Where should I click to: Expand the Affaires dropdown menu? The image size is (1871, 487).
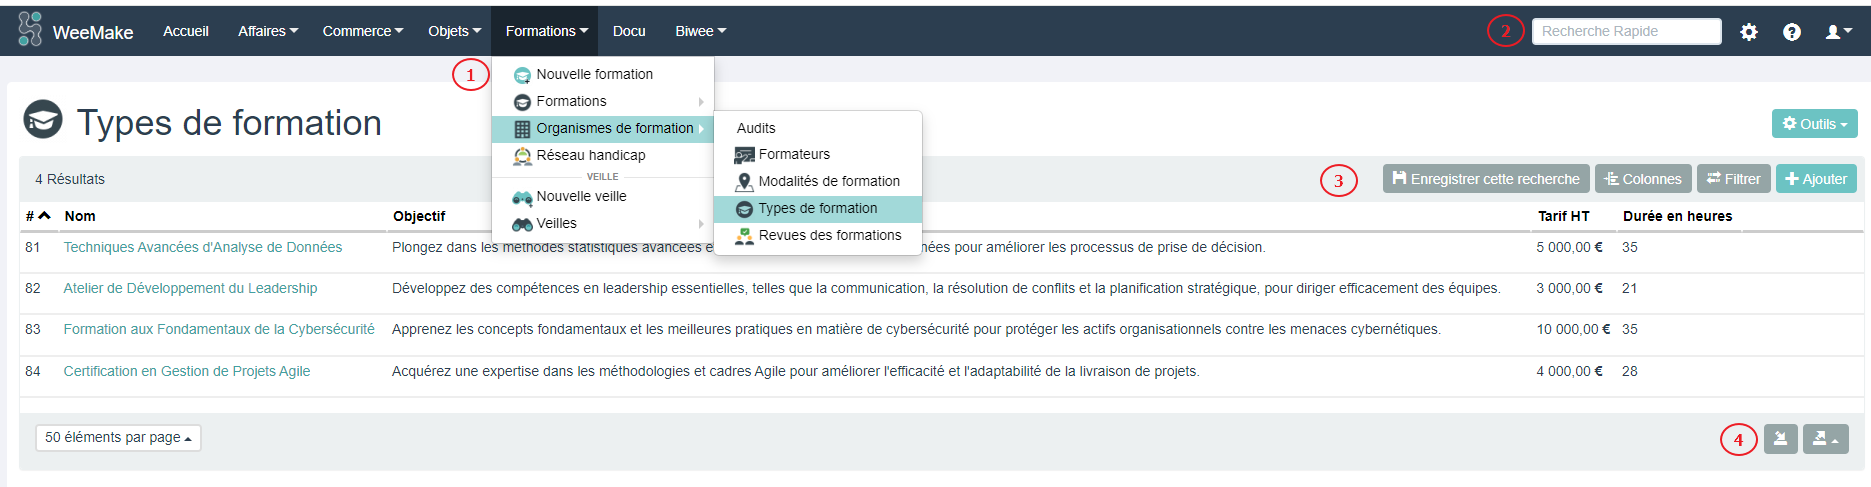267,31
